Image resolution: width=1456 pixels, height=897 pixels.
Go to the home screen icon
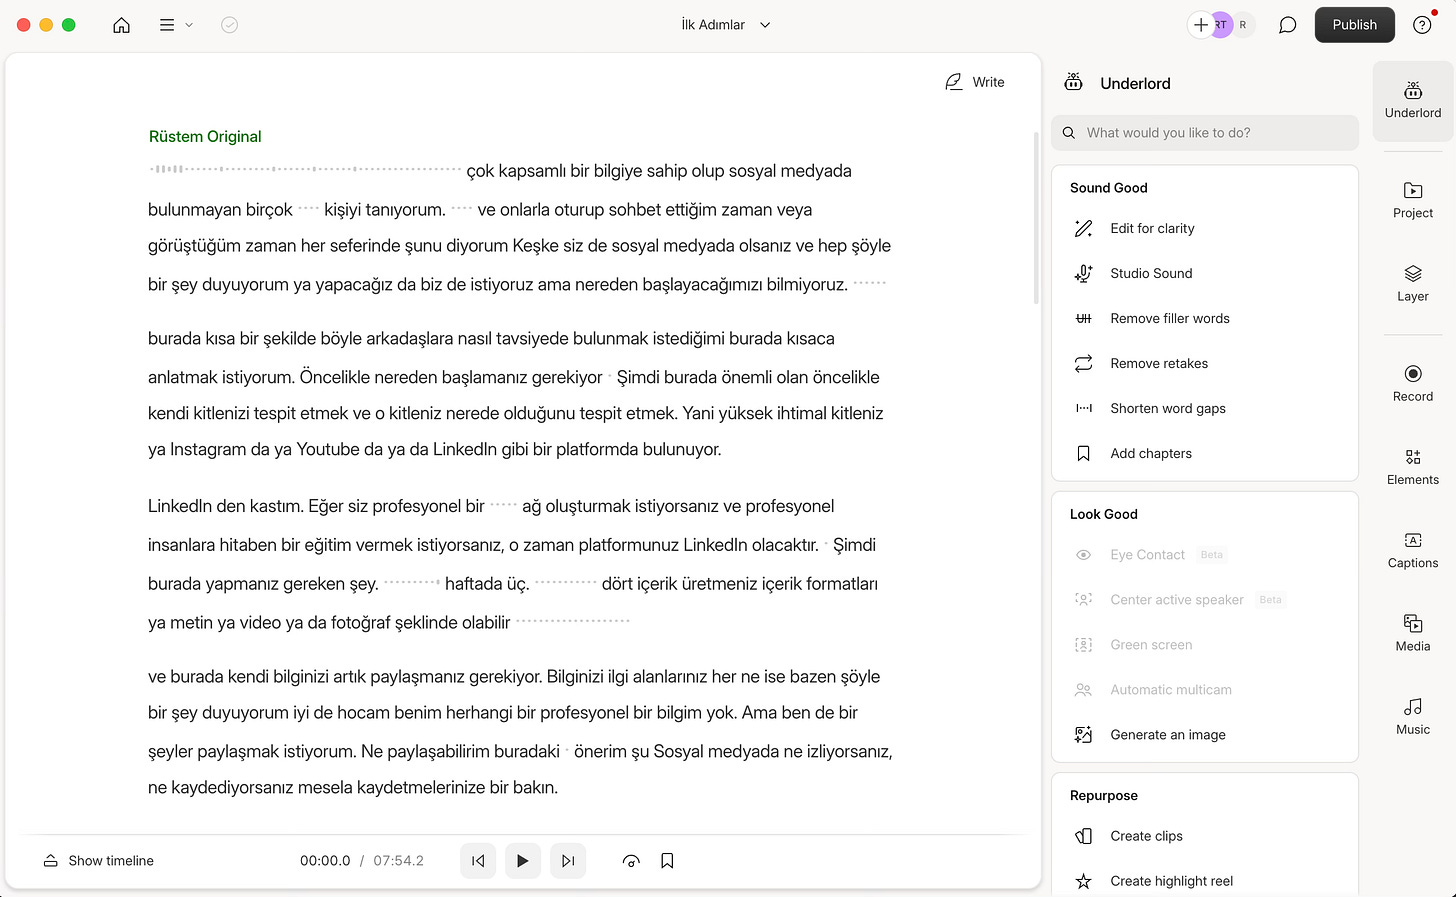click(121, 25)
